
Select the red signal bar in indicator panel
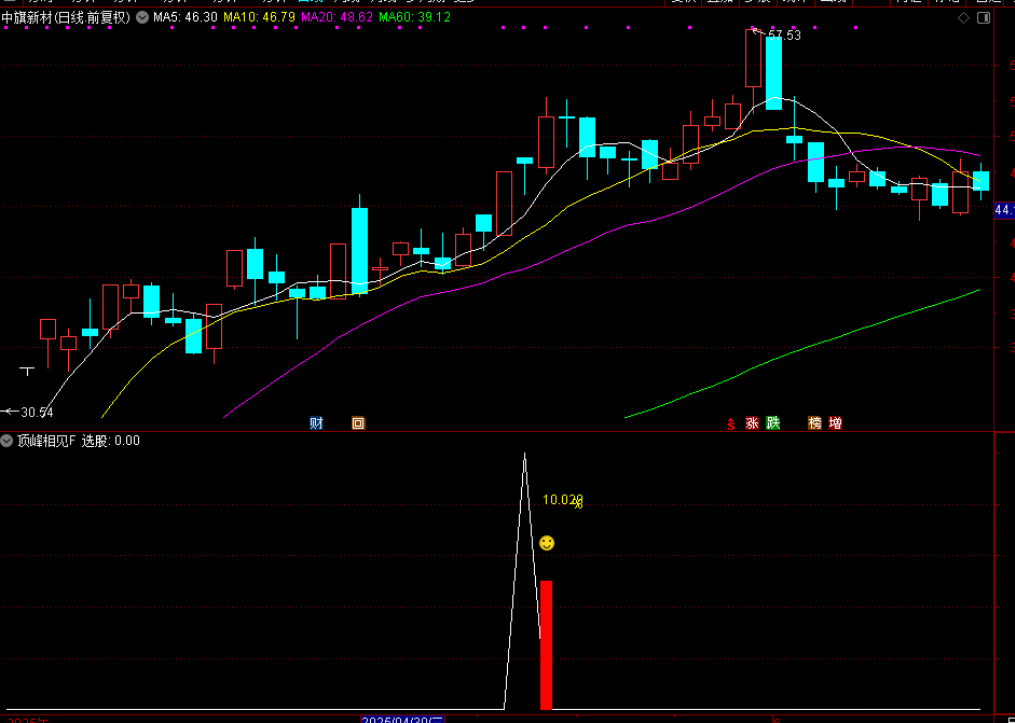[x=546, y=645]
